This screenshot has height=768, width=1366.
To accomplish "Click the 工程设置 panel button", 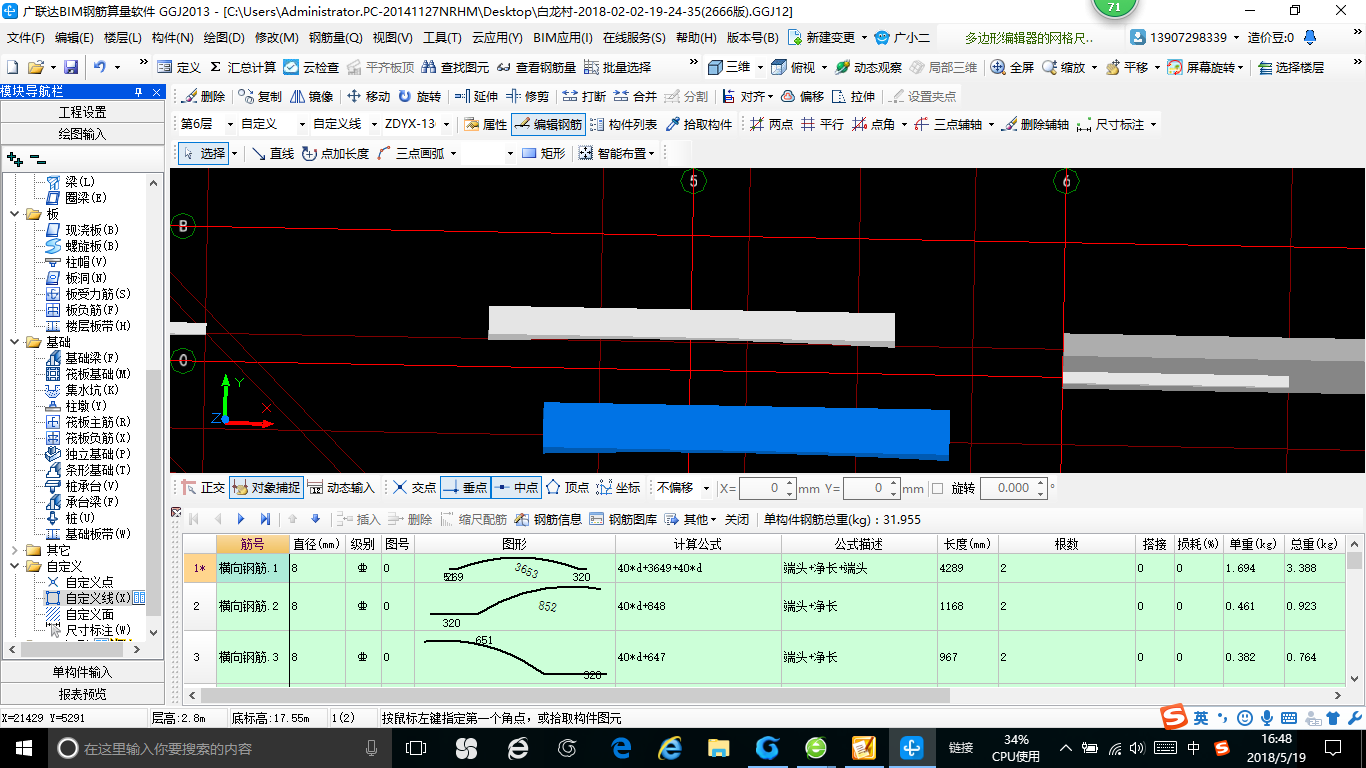I will coord(82,112).
